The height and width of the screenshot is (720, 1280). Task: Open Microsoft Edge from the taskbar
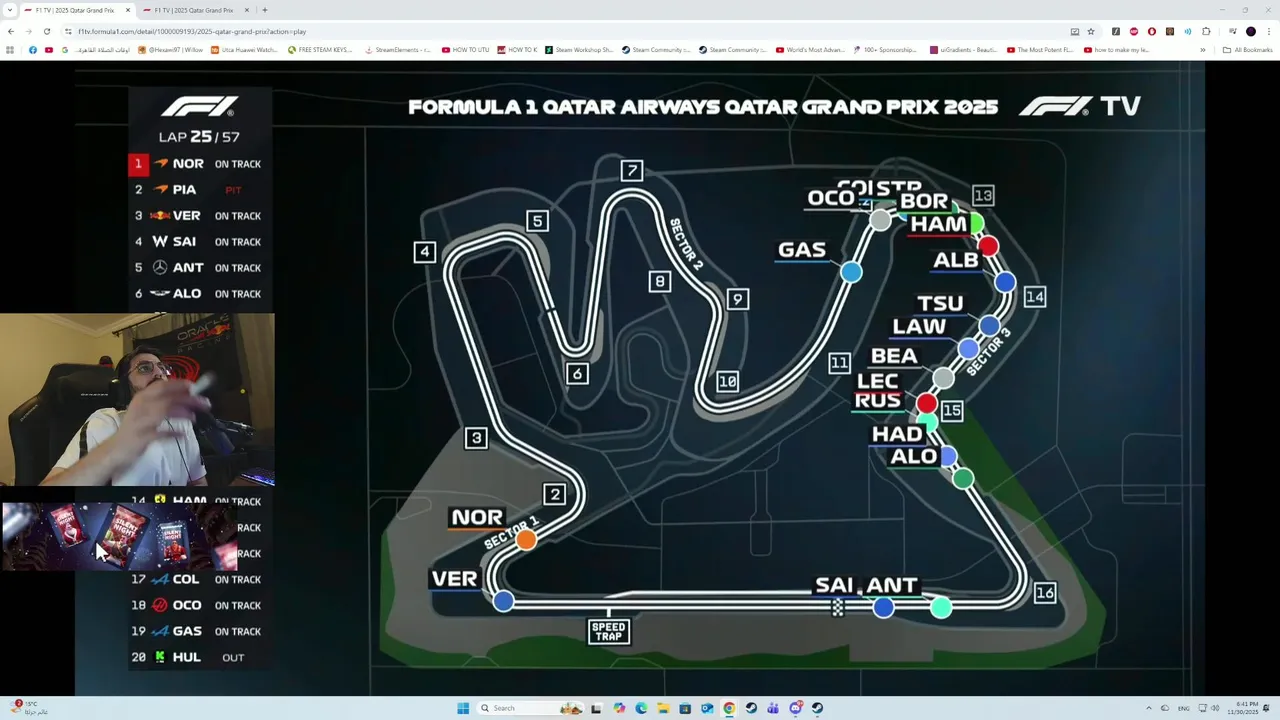point(641,708)
